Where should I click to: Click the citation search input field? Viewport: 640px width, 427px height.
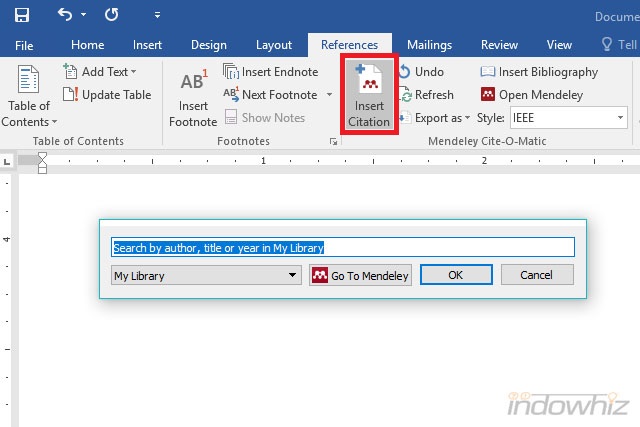tap(343, 247)
